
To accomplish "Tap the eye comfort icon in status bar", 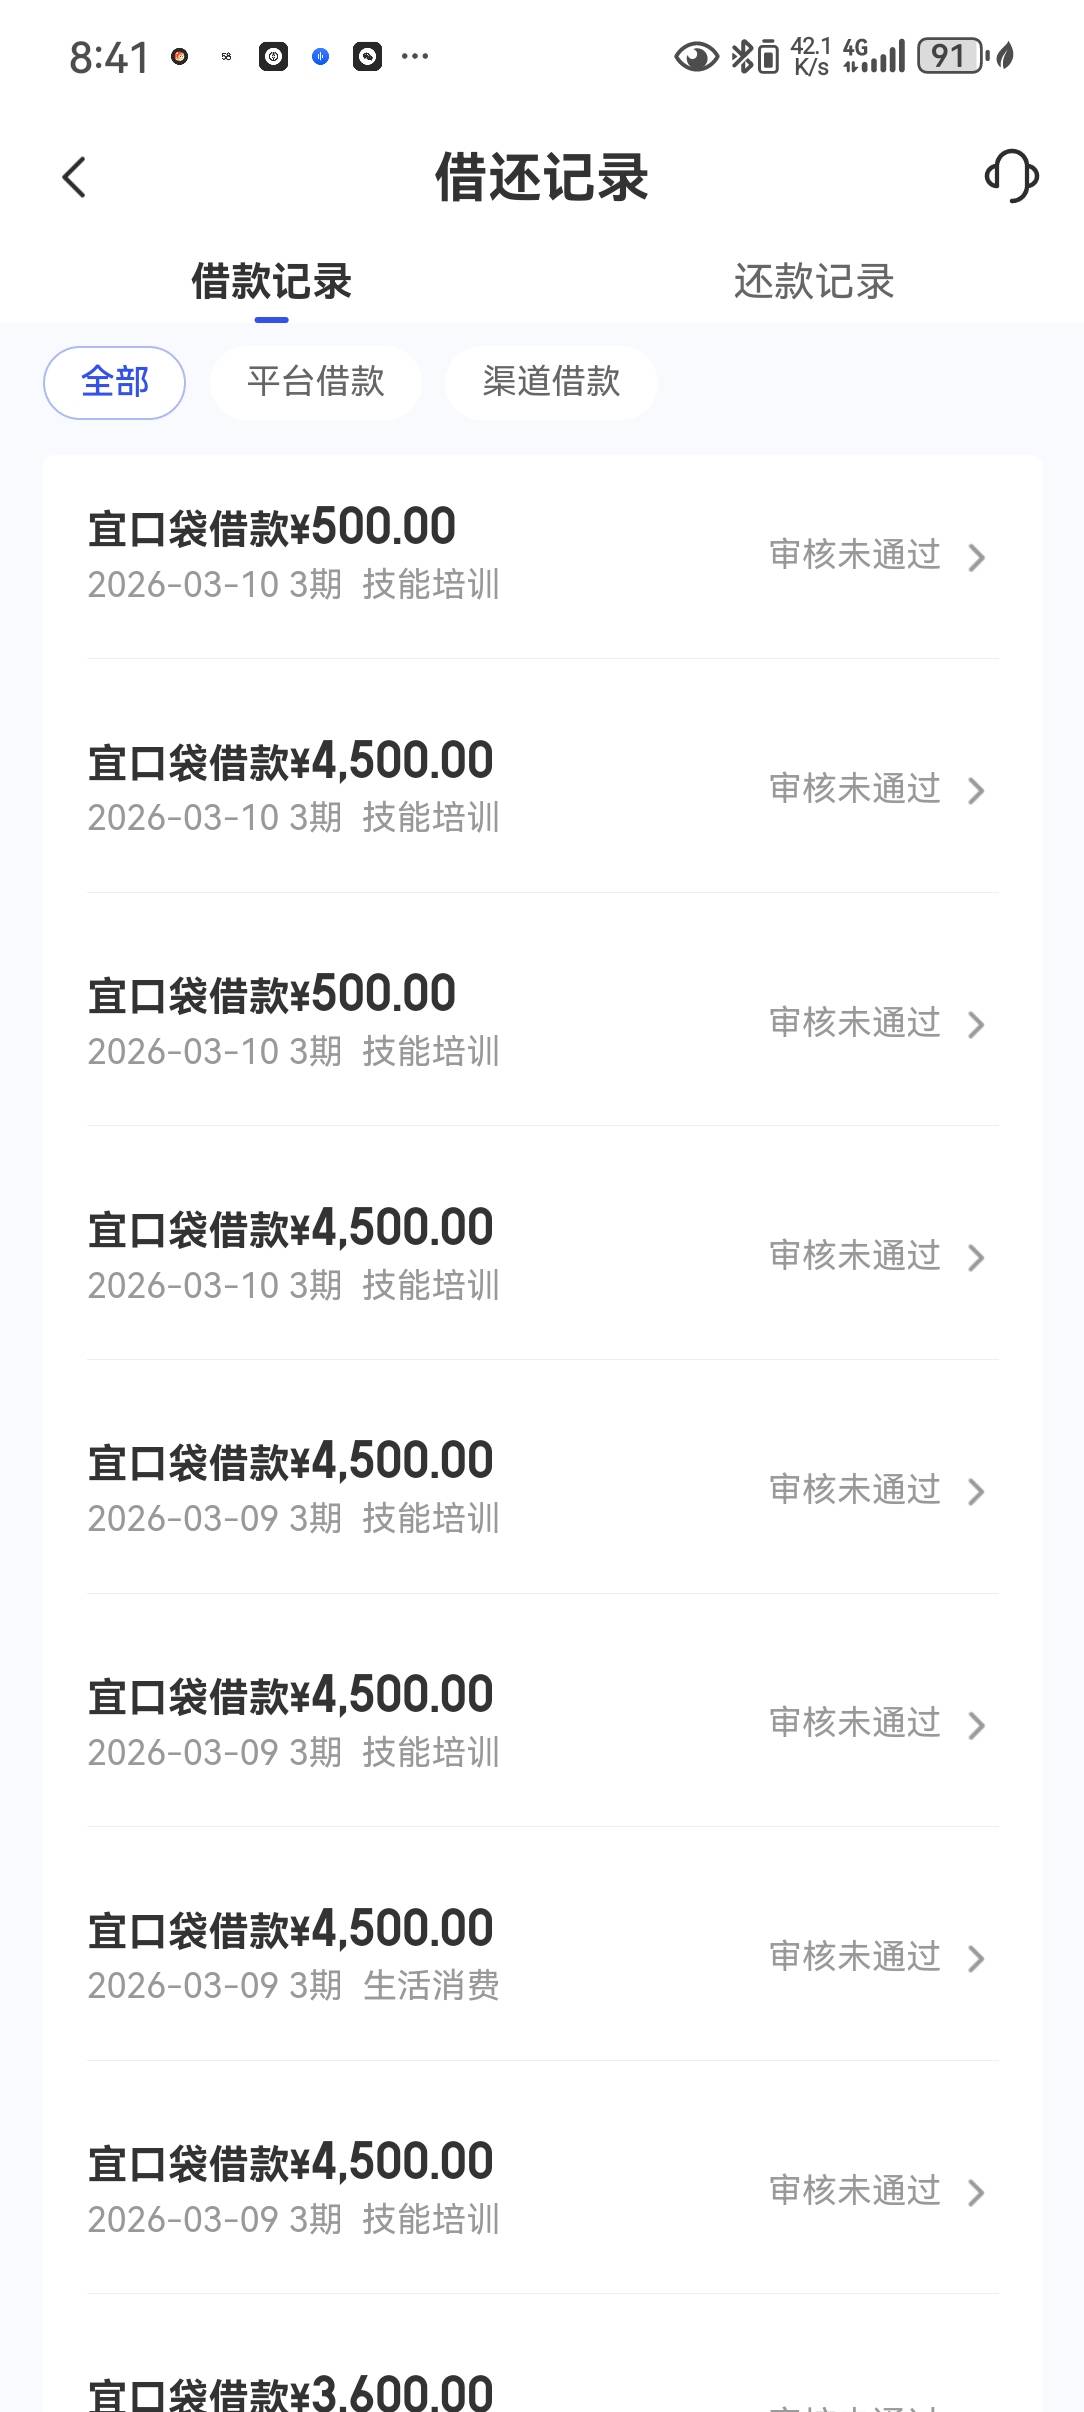I will click(x=696, y=57).
